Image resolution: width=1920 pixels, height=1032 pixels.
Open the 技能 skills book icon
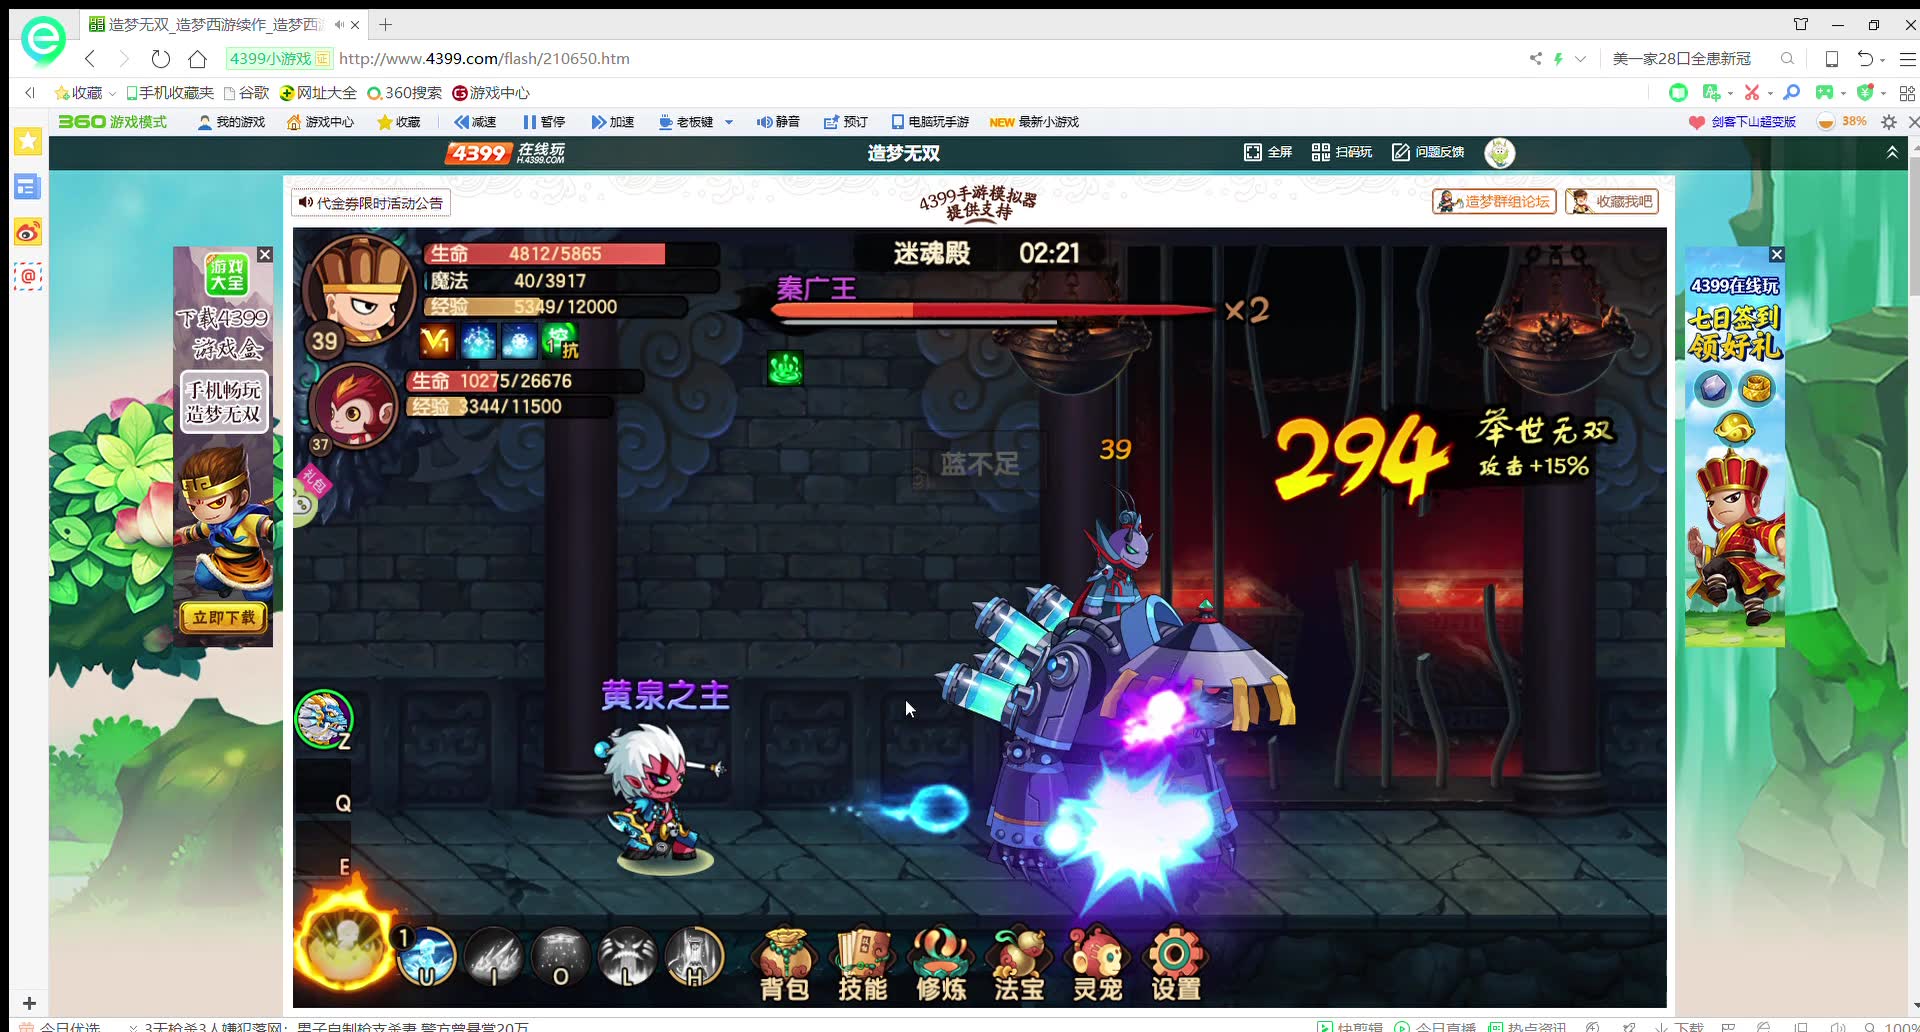click(862, 964)
